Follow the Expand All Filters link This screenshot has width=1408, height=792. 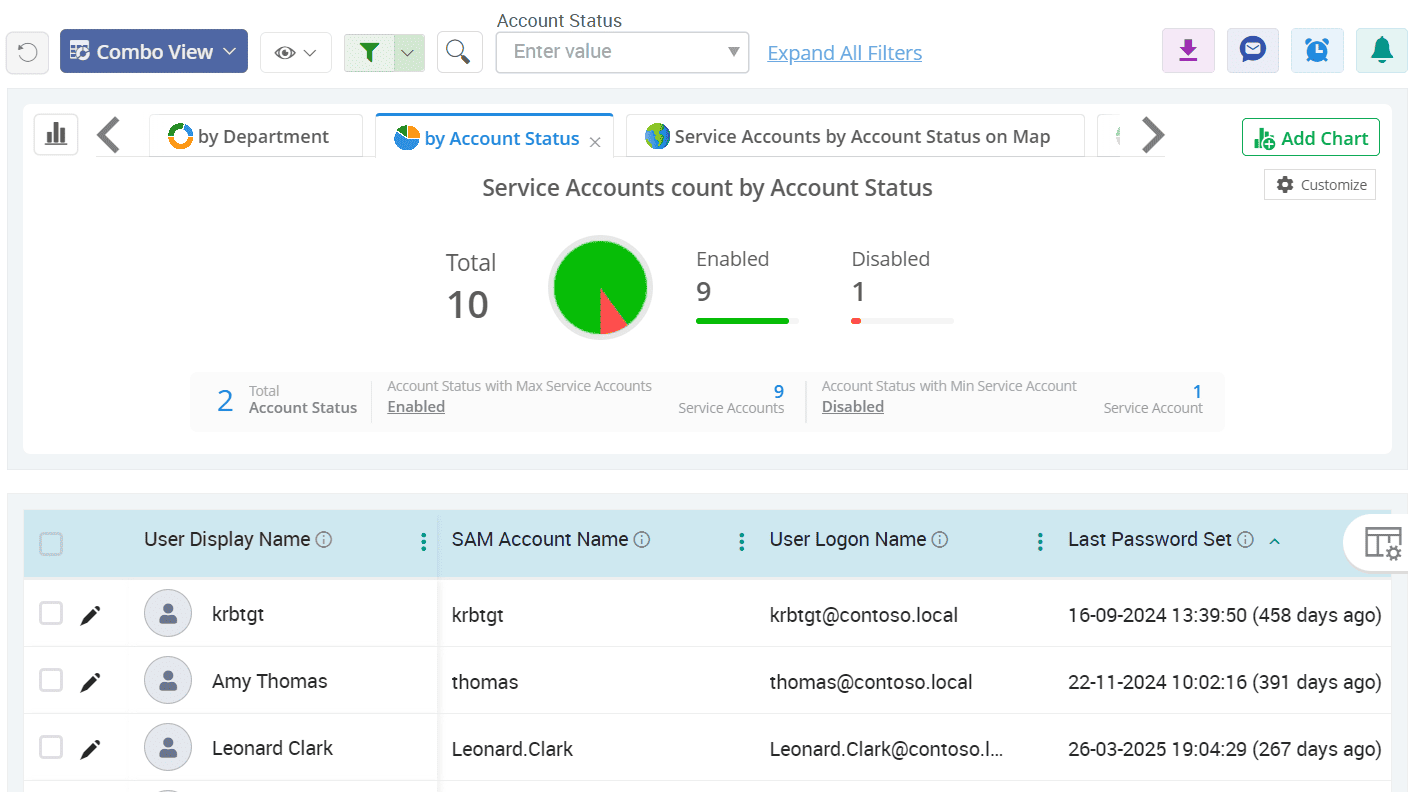[844, 52]
